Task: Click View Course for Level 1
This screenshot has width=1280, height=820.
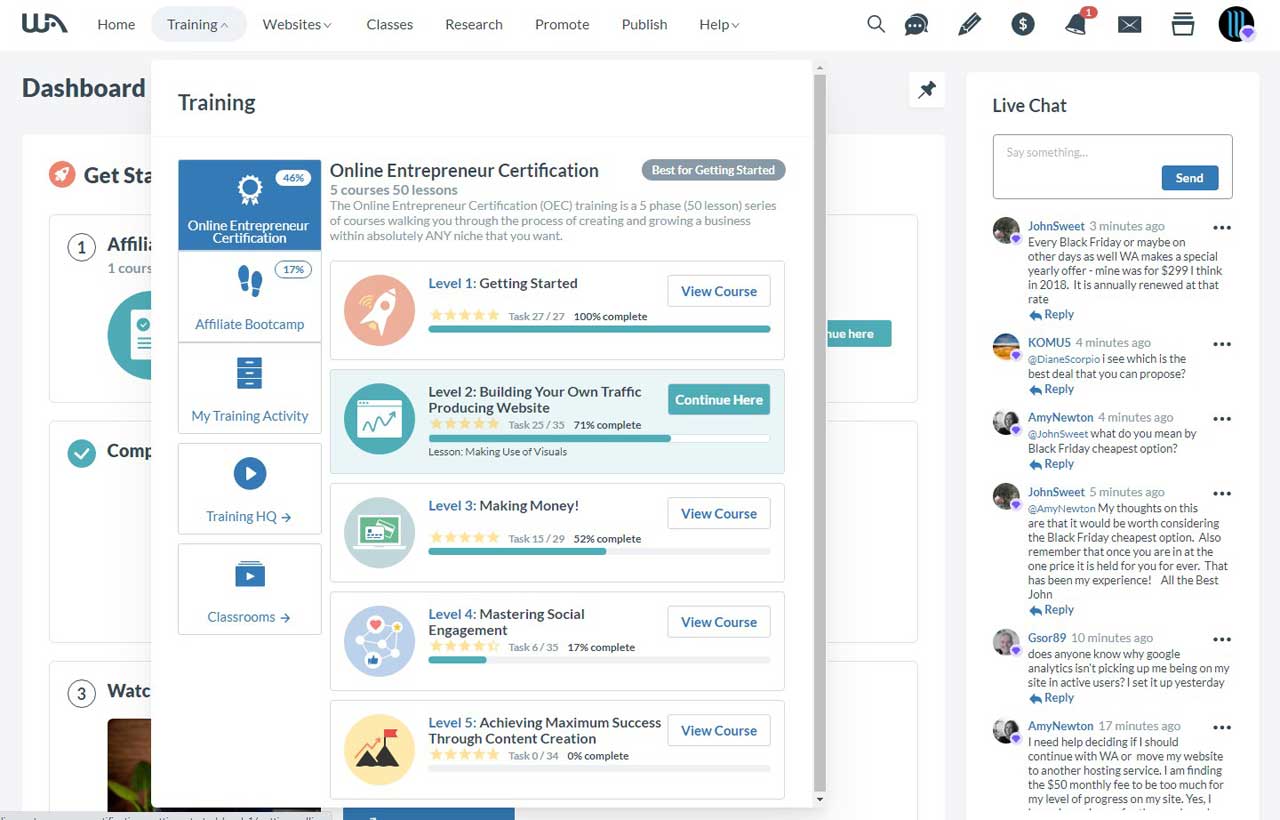Action: (719, 291)
